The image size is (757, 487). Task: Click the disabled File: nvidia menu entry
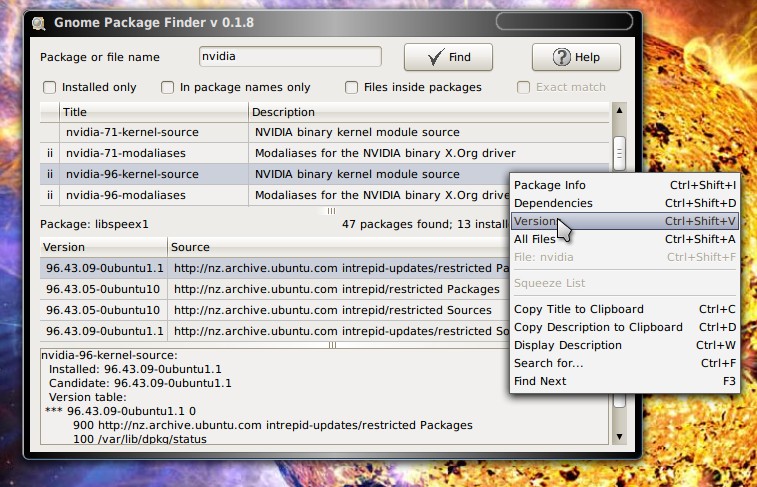tap(625, 257)
